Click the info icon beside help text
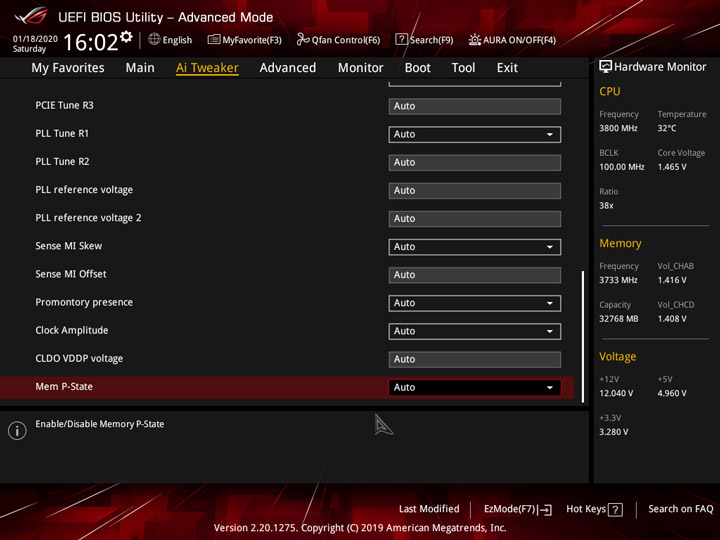The width and height of the screenshot is (720, 540). 17,431
